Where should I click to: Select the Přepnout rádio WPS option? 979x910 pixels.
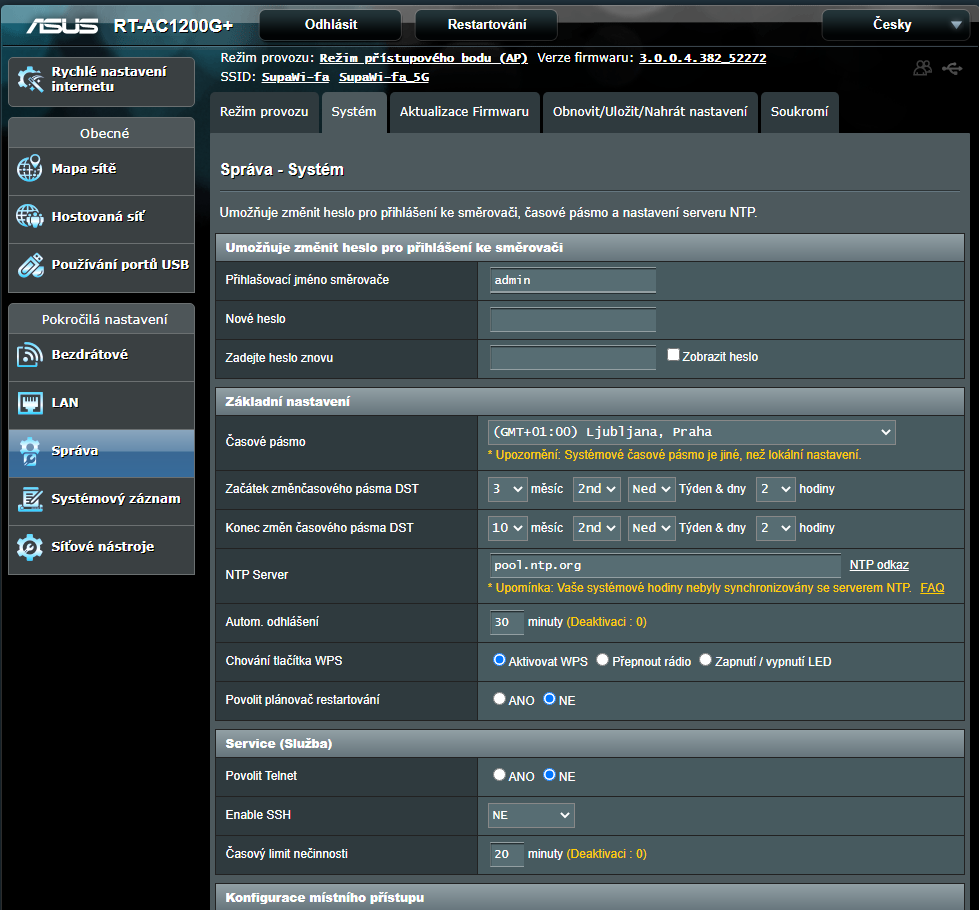point(603,660)
